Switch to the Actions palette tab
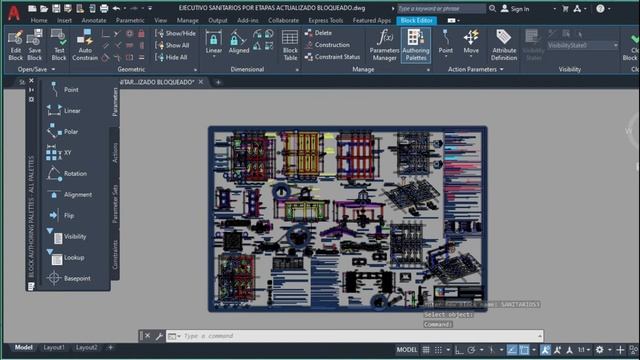 tap(115, 153)
